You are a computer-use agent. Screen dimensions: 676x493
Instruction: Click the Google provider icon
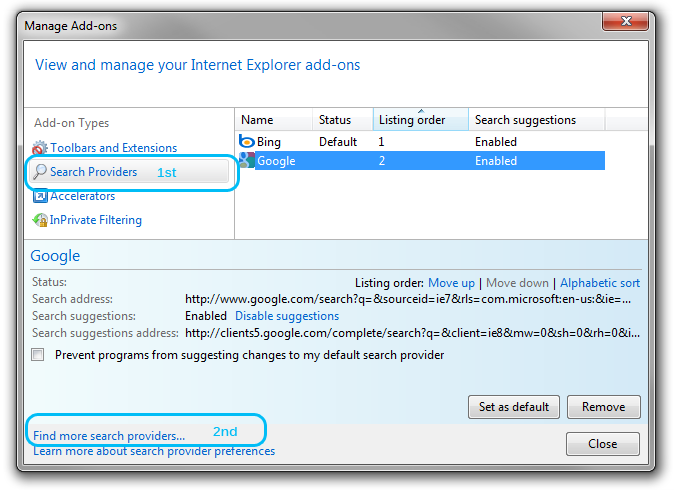[x=247, y=161]
